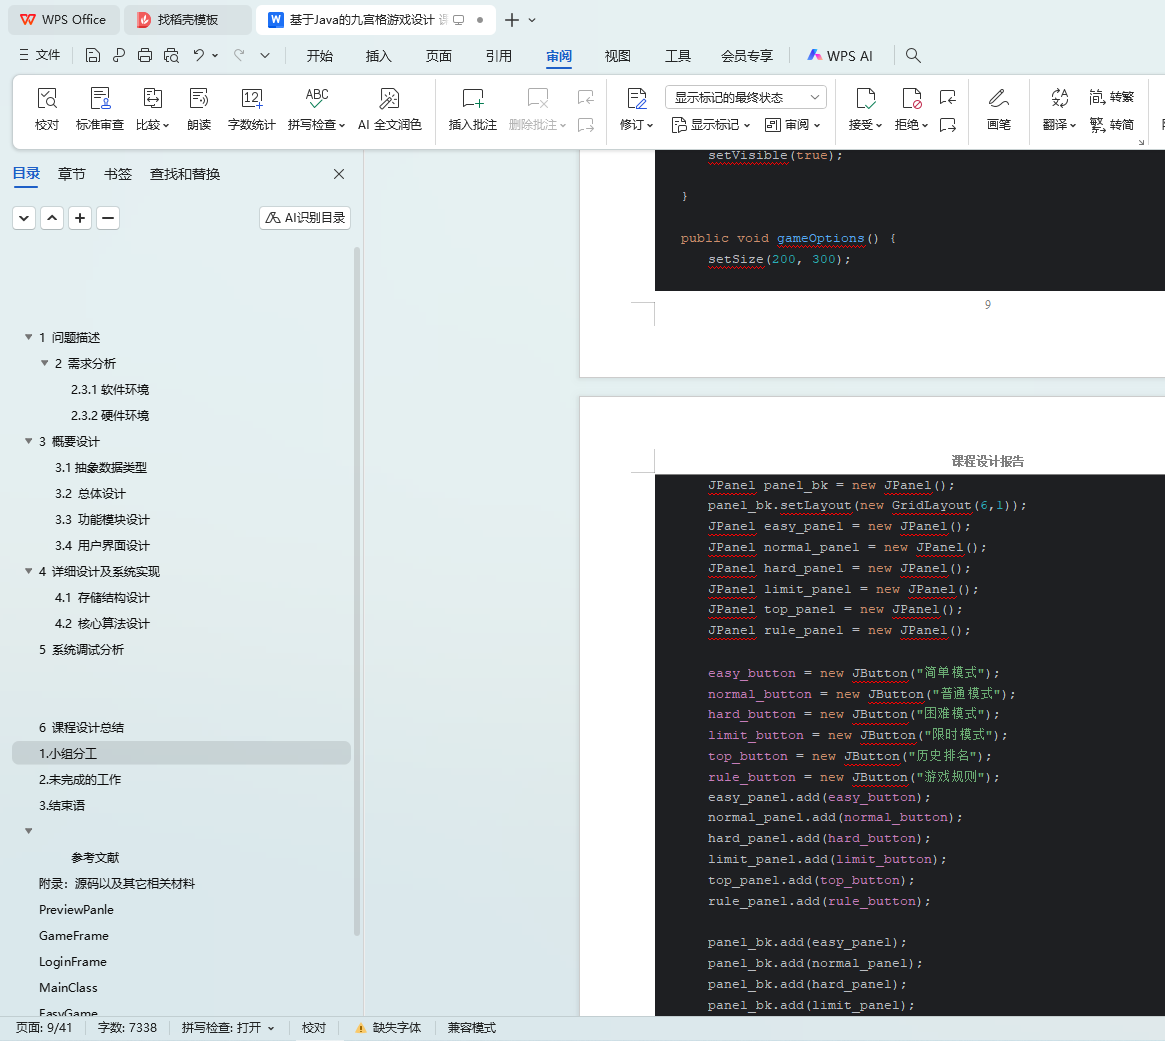
Task: Click the 拒绝 reject change icon
Action: click(x=912, y=98)
